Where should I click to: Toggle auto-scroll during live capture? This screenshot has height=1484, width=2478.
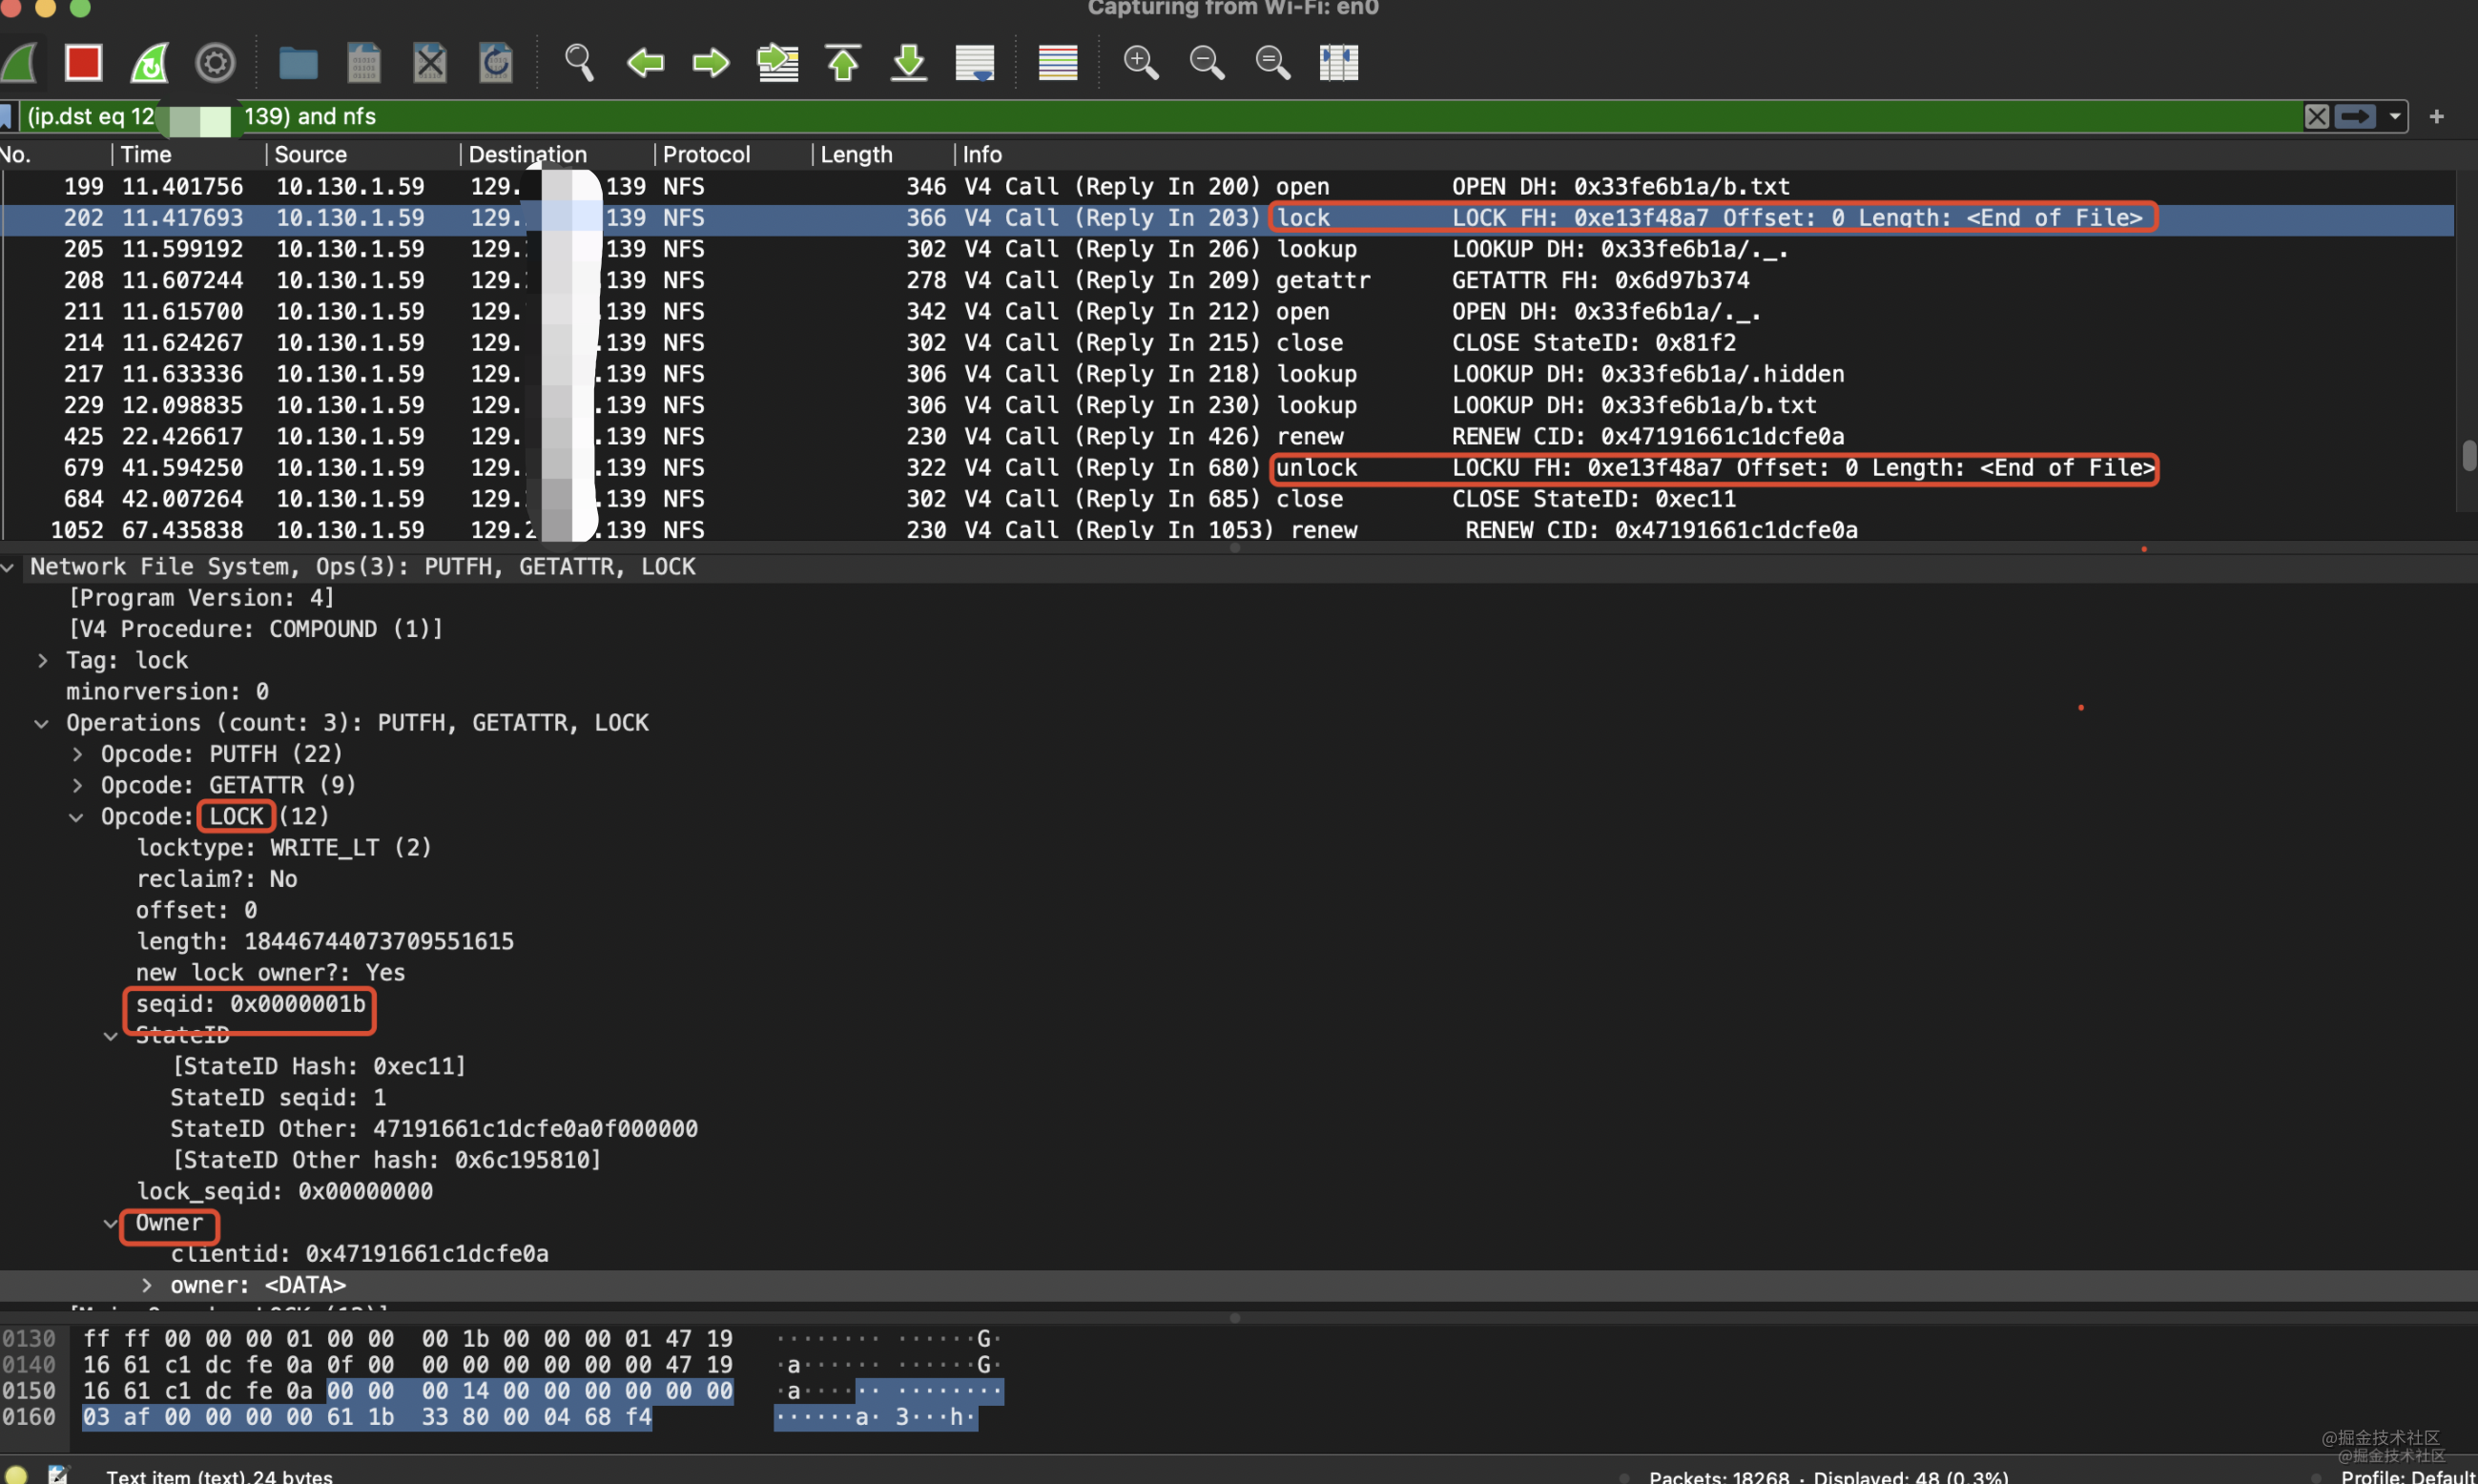pyautogui.click(x=975, y=63)
